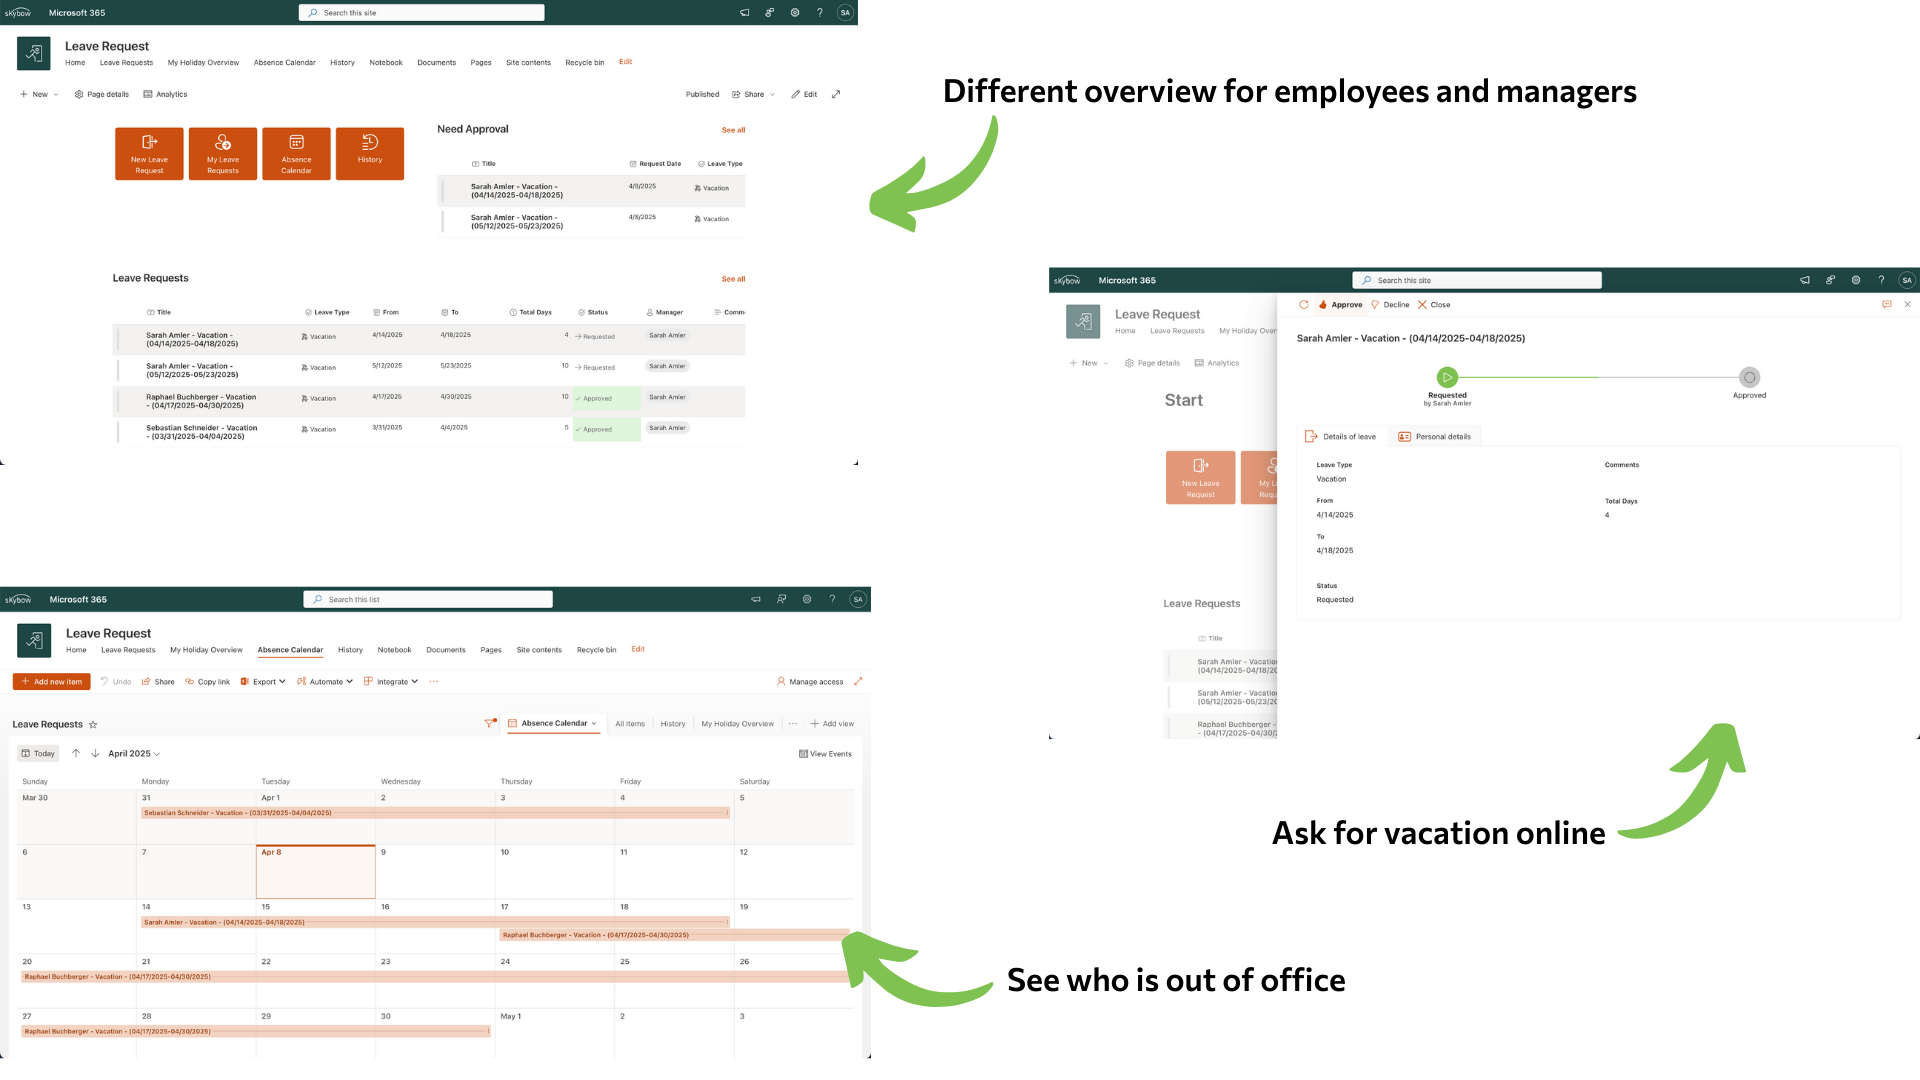Viewport: 1920px width, 1080px height.
Task: Decline the Sarah Amler vacation request
Action: [1390, 305]
